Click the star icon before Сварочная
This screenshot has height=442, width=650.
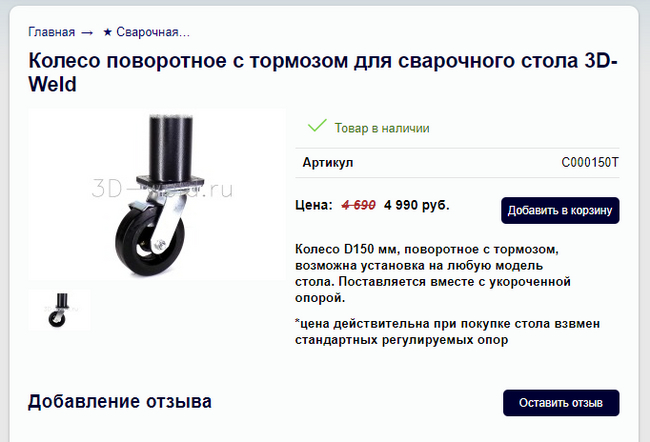click(x=107, y=32)
